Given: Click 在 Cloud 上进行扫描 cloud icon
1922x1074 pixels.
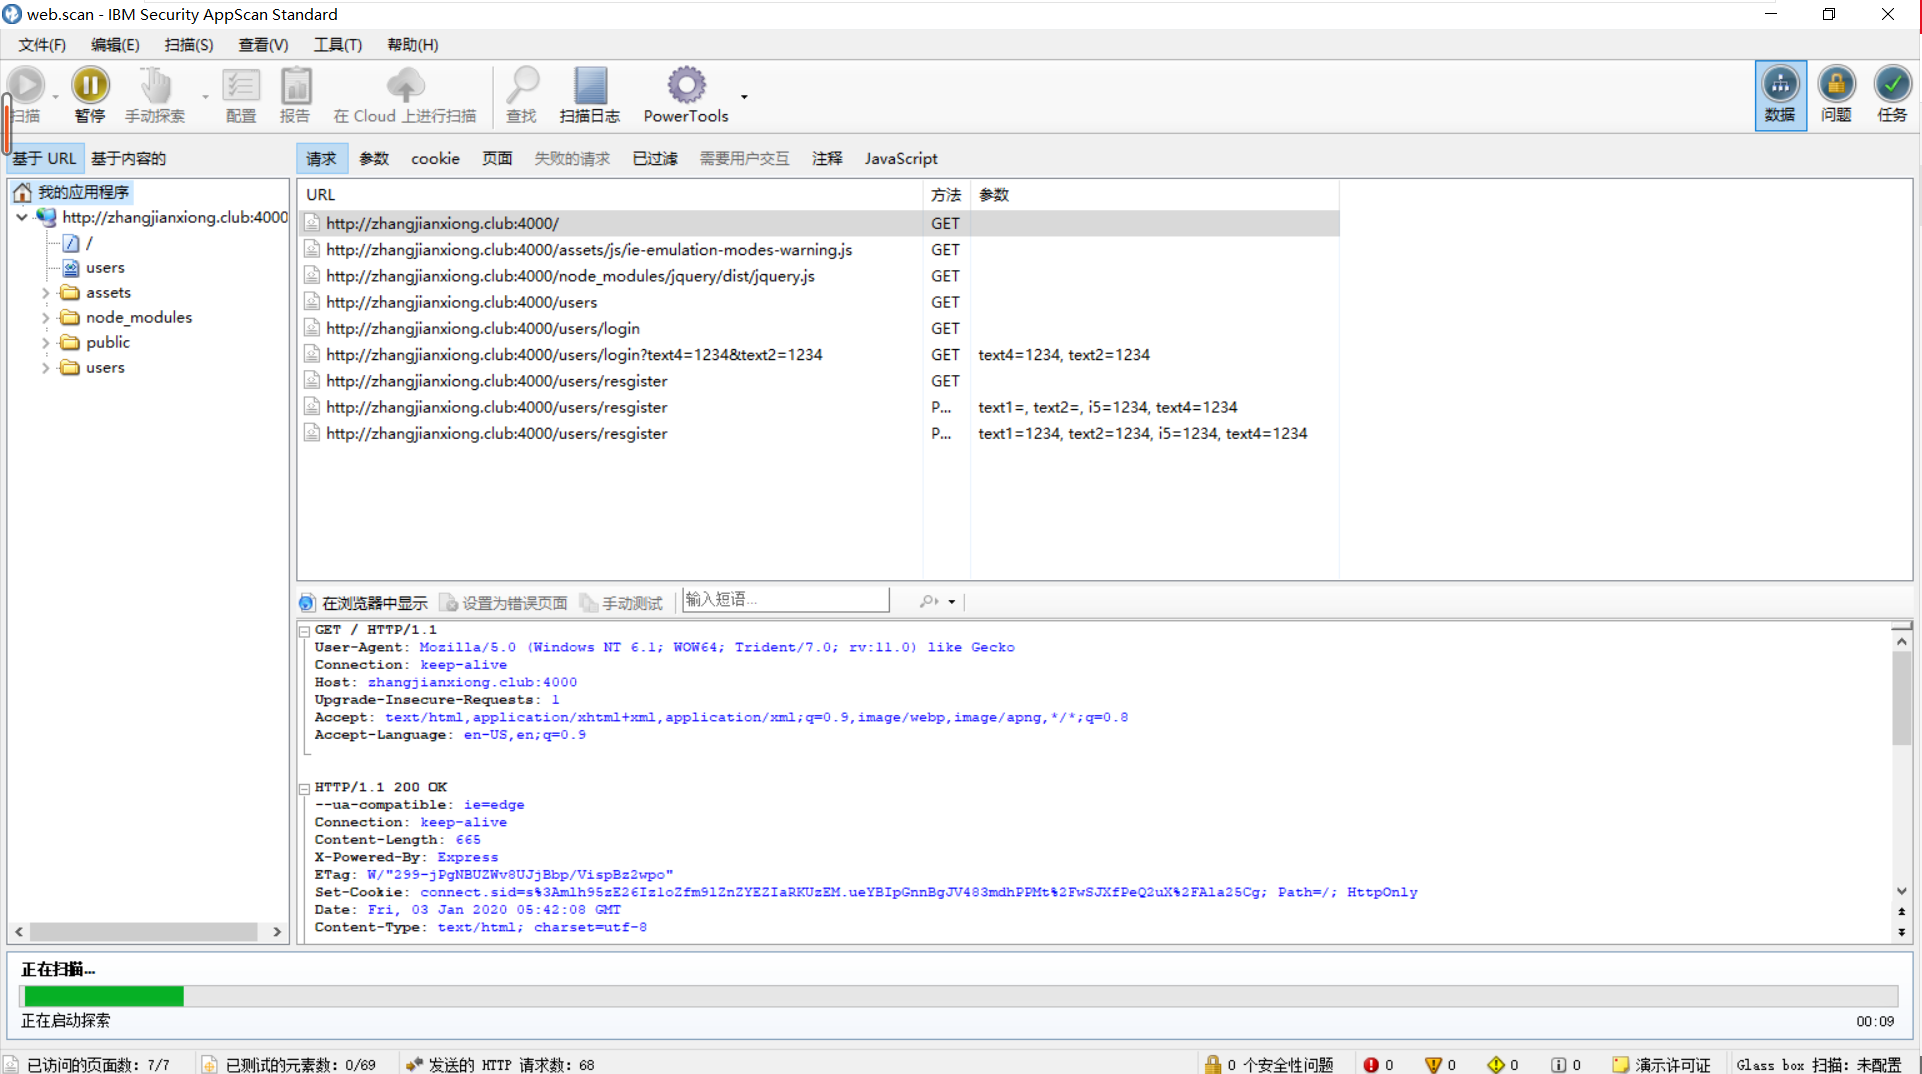Looking at the screenshot, I should click(405, 85).
